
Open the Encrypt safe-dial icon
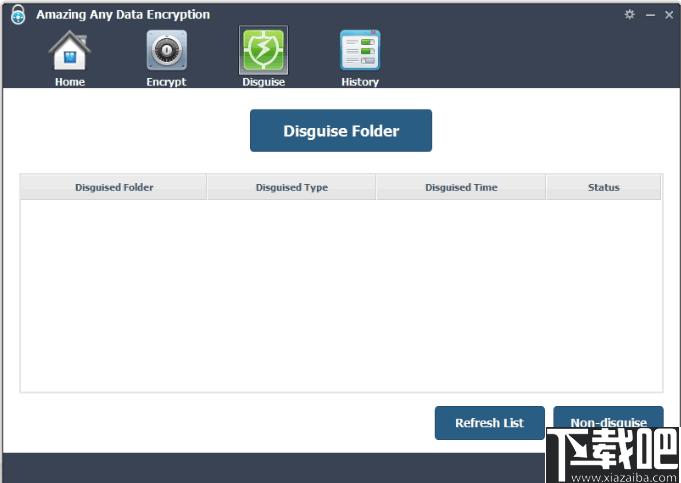(x=167, y=50)
